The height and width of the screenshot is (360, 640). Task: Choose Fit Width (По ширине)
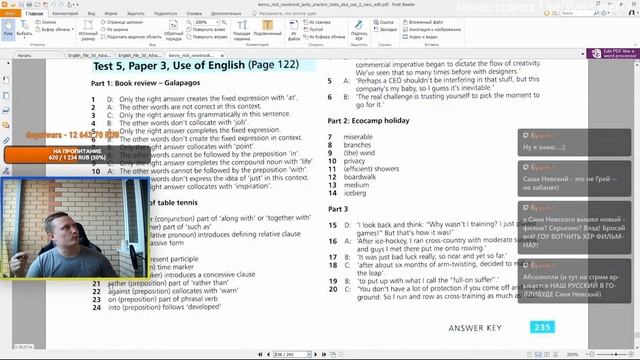114,30
